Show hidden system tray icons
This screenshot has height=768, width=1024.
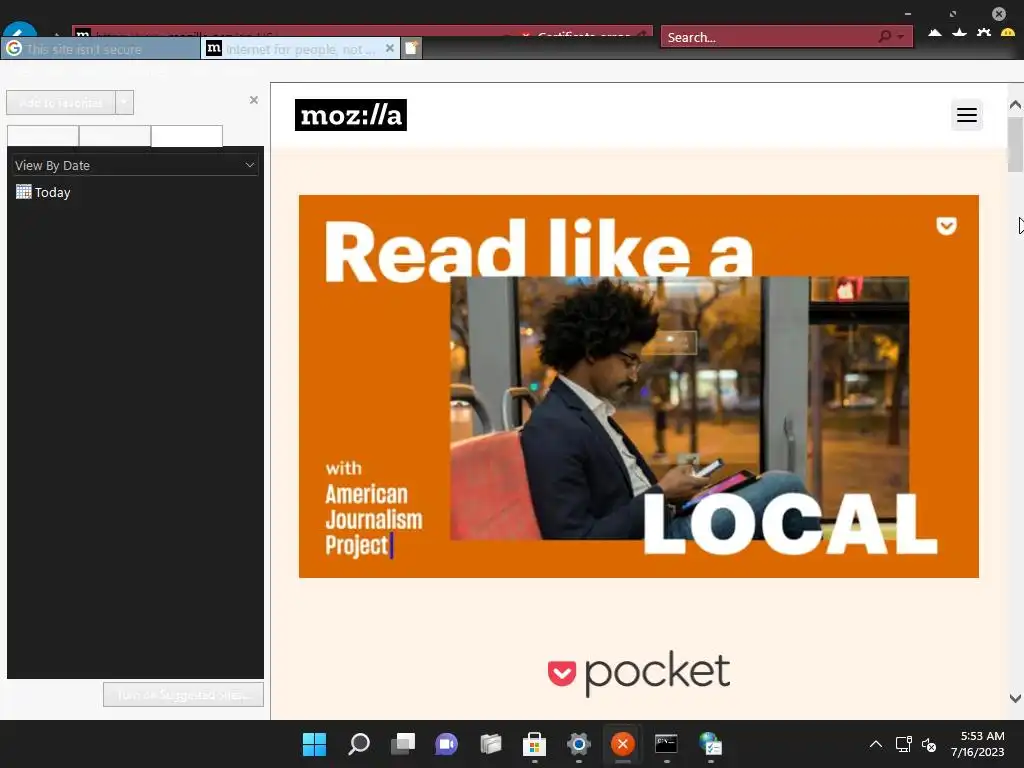876,744
